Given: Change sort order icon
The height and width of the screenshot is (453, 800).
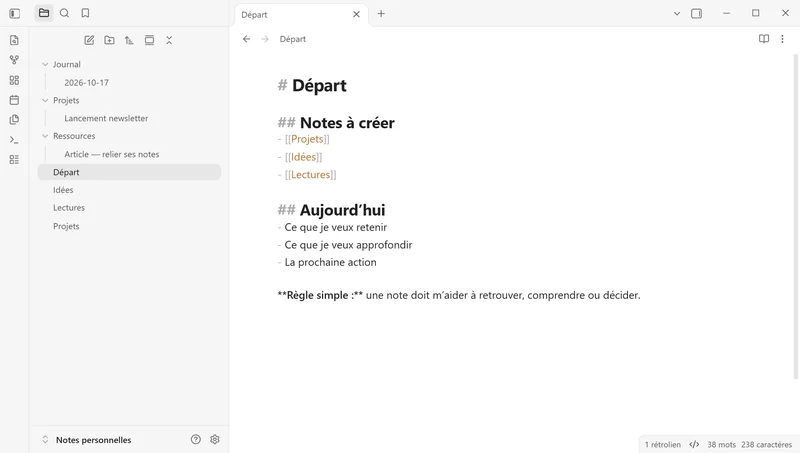Looking at the screenshot, I should pyautogui.click(x=129, y=40).
